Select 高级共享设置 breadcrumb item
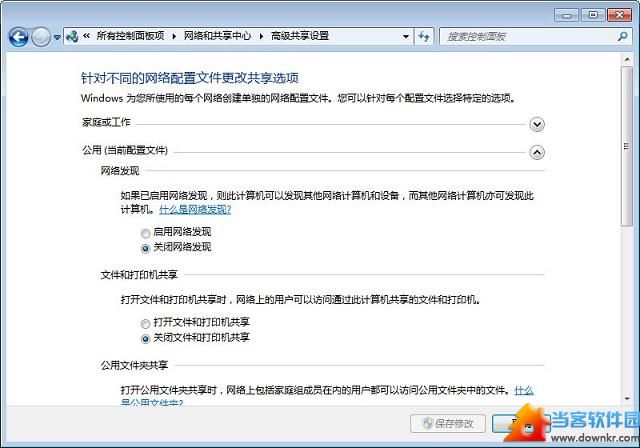The image size is (640, 448). [x=300, y=36]
